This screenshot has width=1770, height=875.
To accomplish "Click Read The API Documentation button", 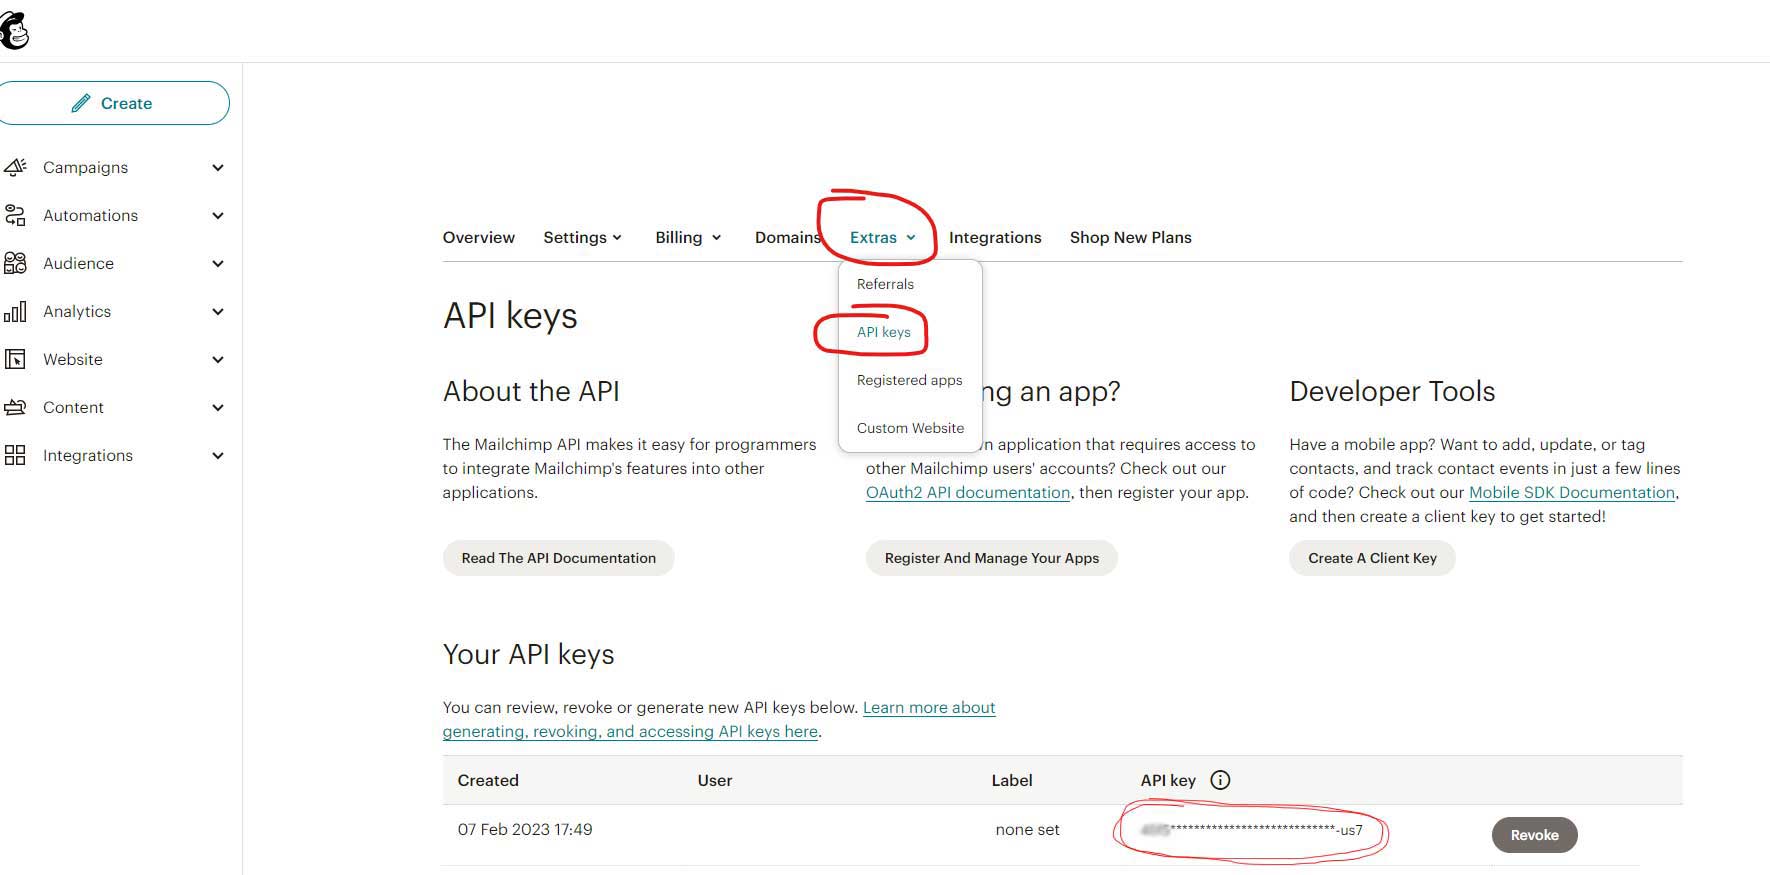I will [x=558, y=558].
